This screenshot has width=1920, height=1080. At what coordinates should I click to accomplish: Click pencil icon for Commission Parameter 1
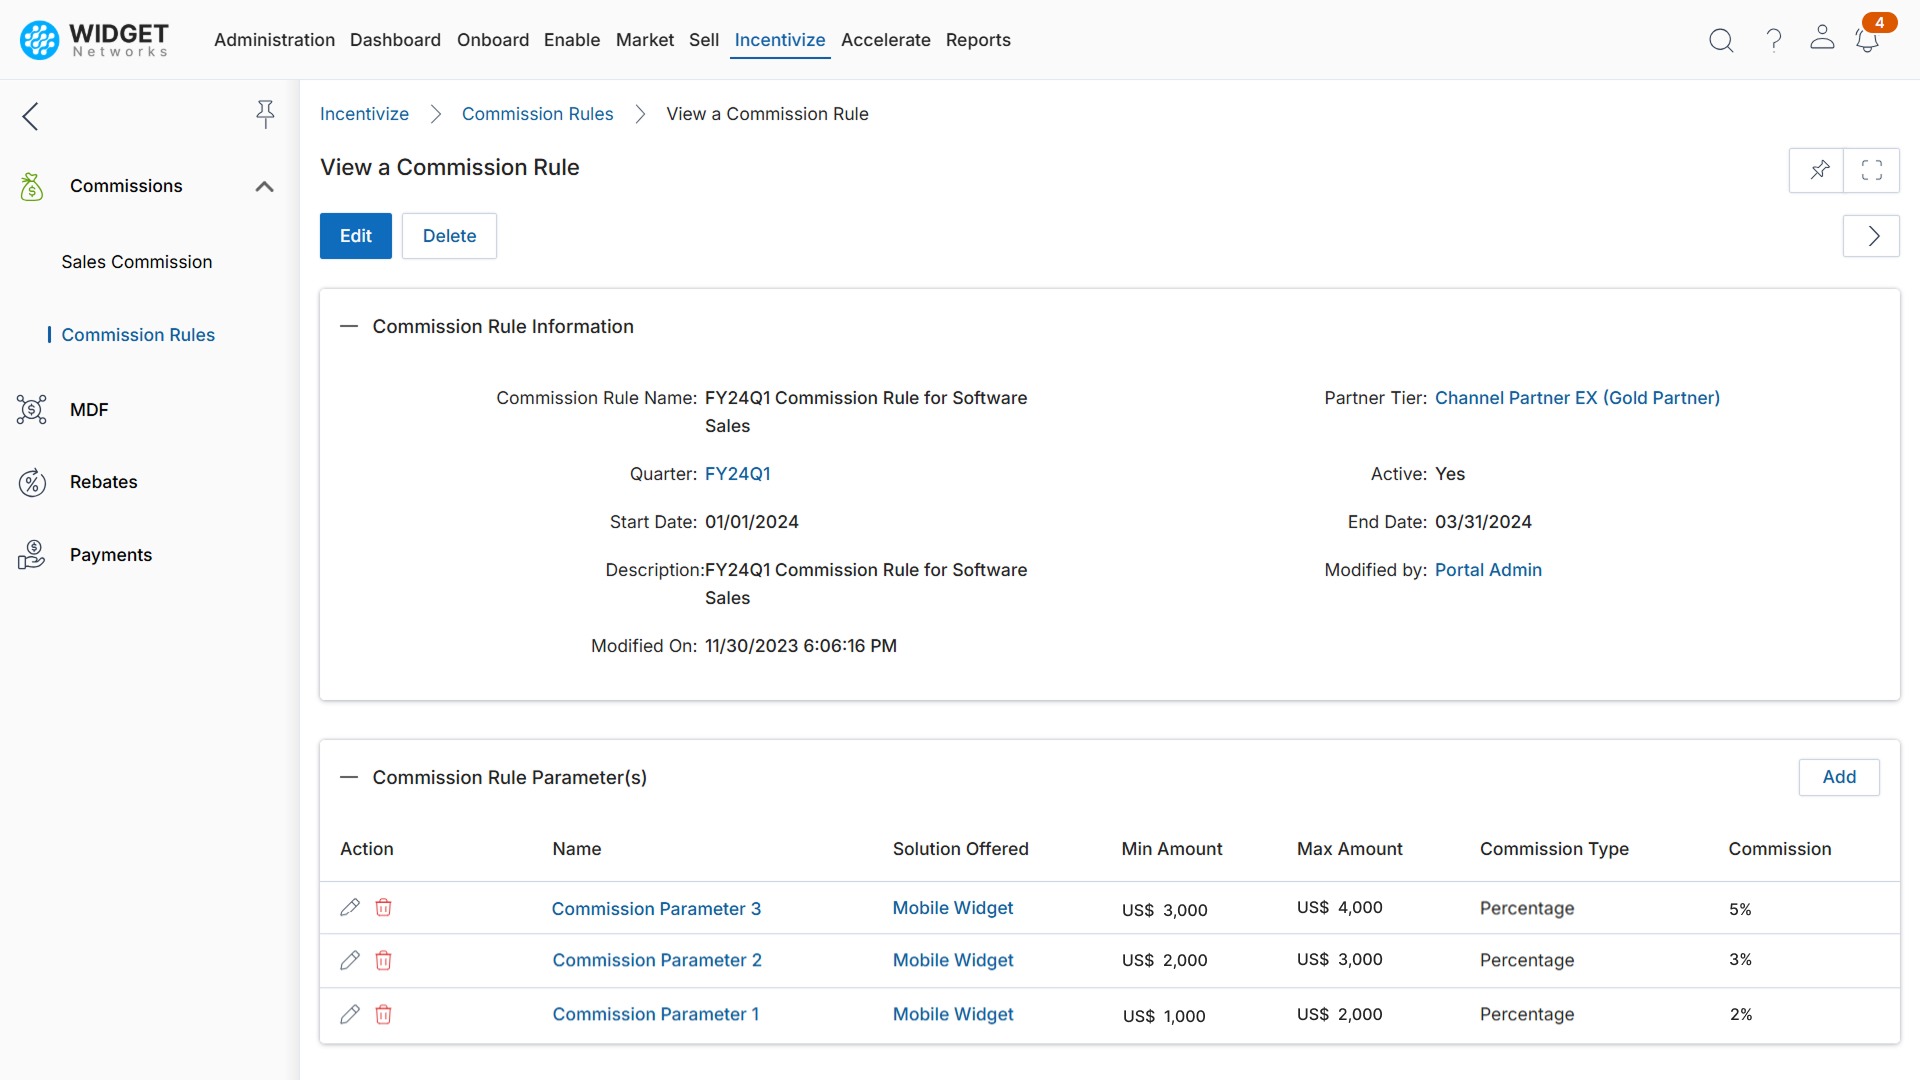(x=349, y=1014)
